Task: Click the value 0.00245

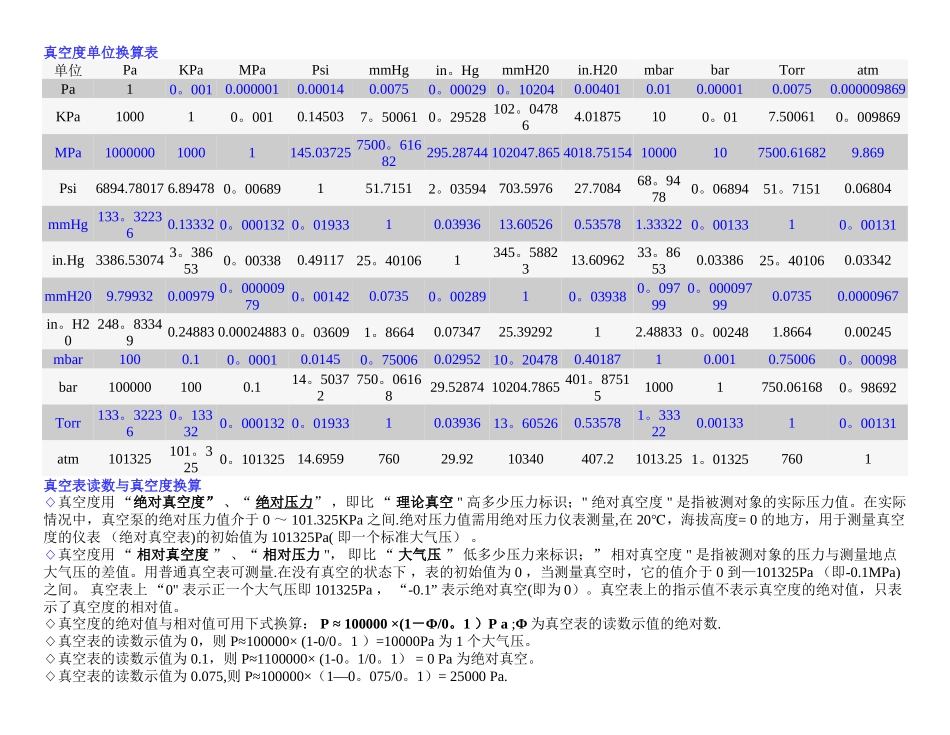Action: coord(868,332)
